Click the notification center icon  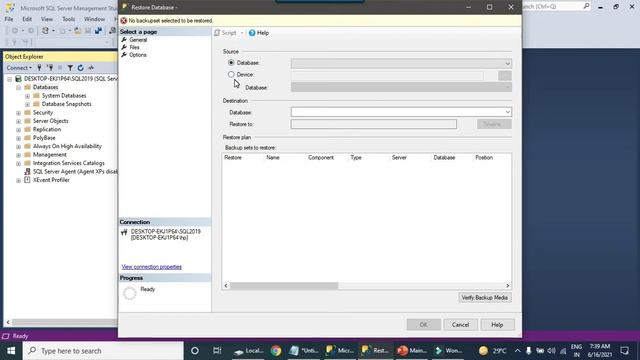click(624, 351)
